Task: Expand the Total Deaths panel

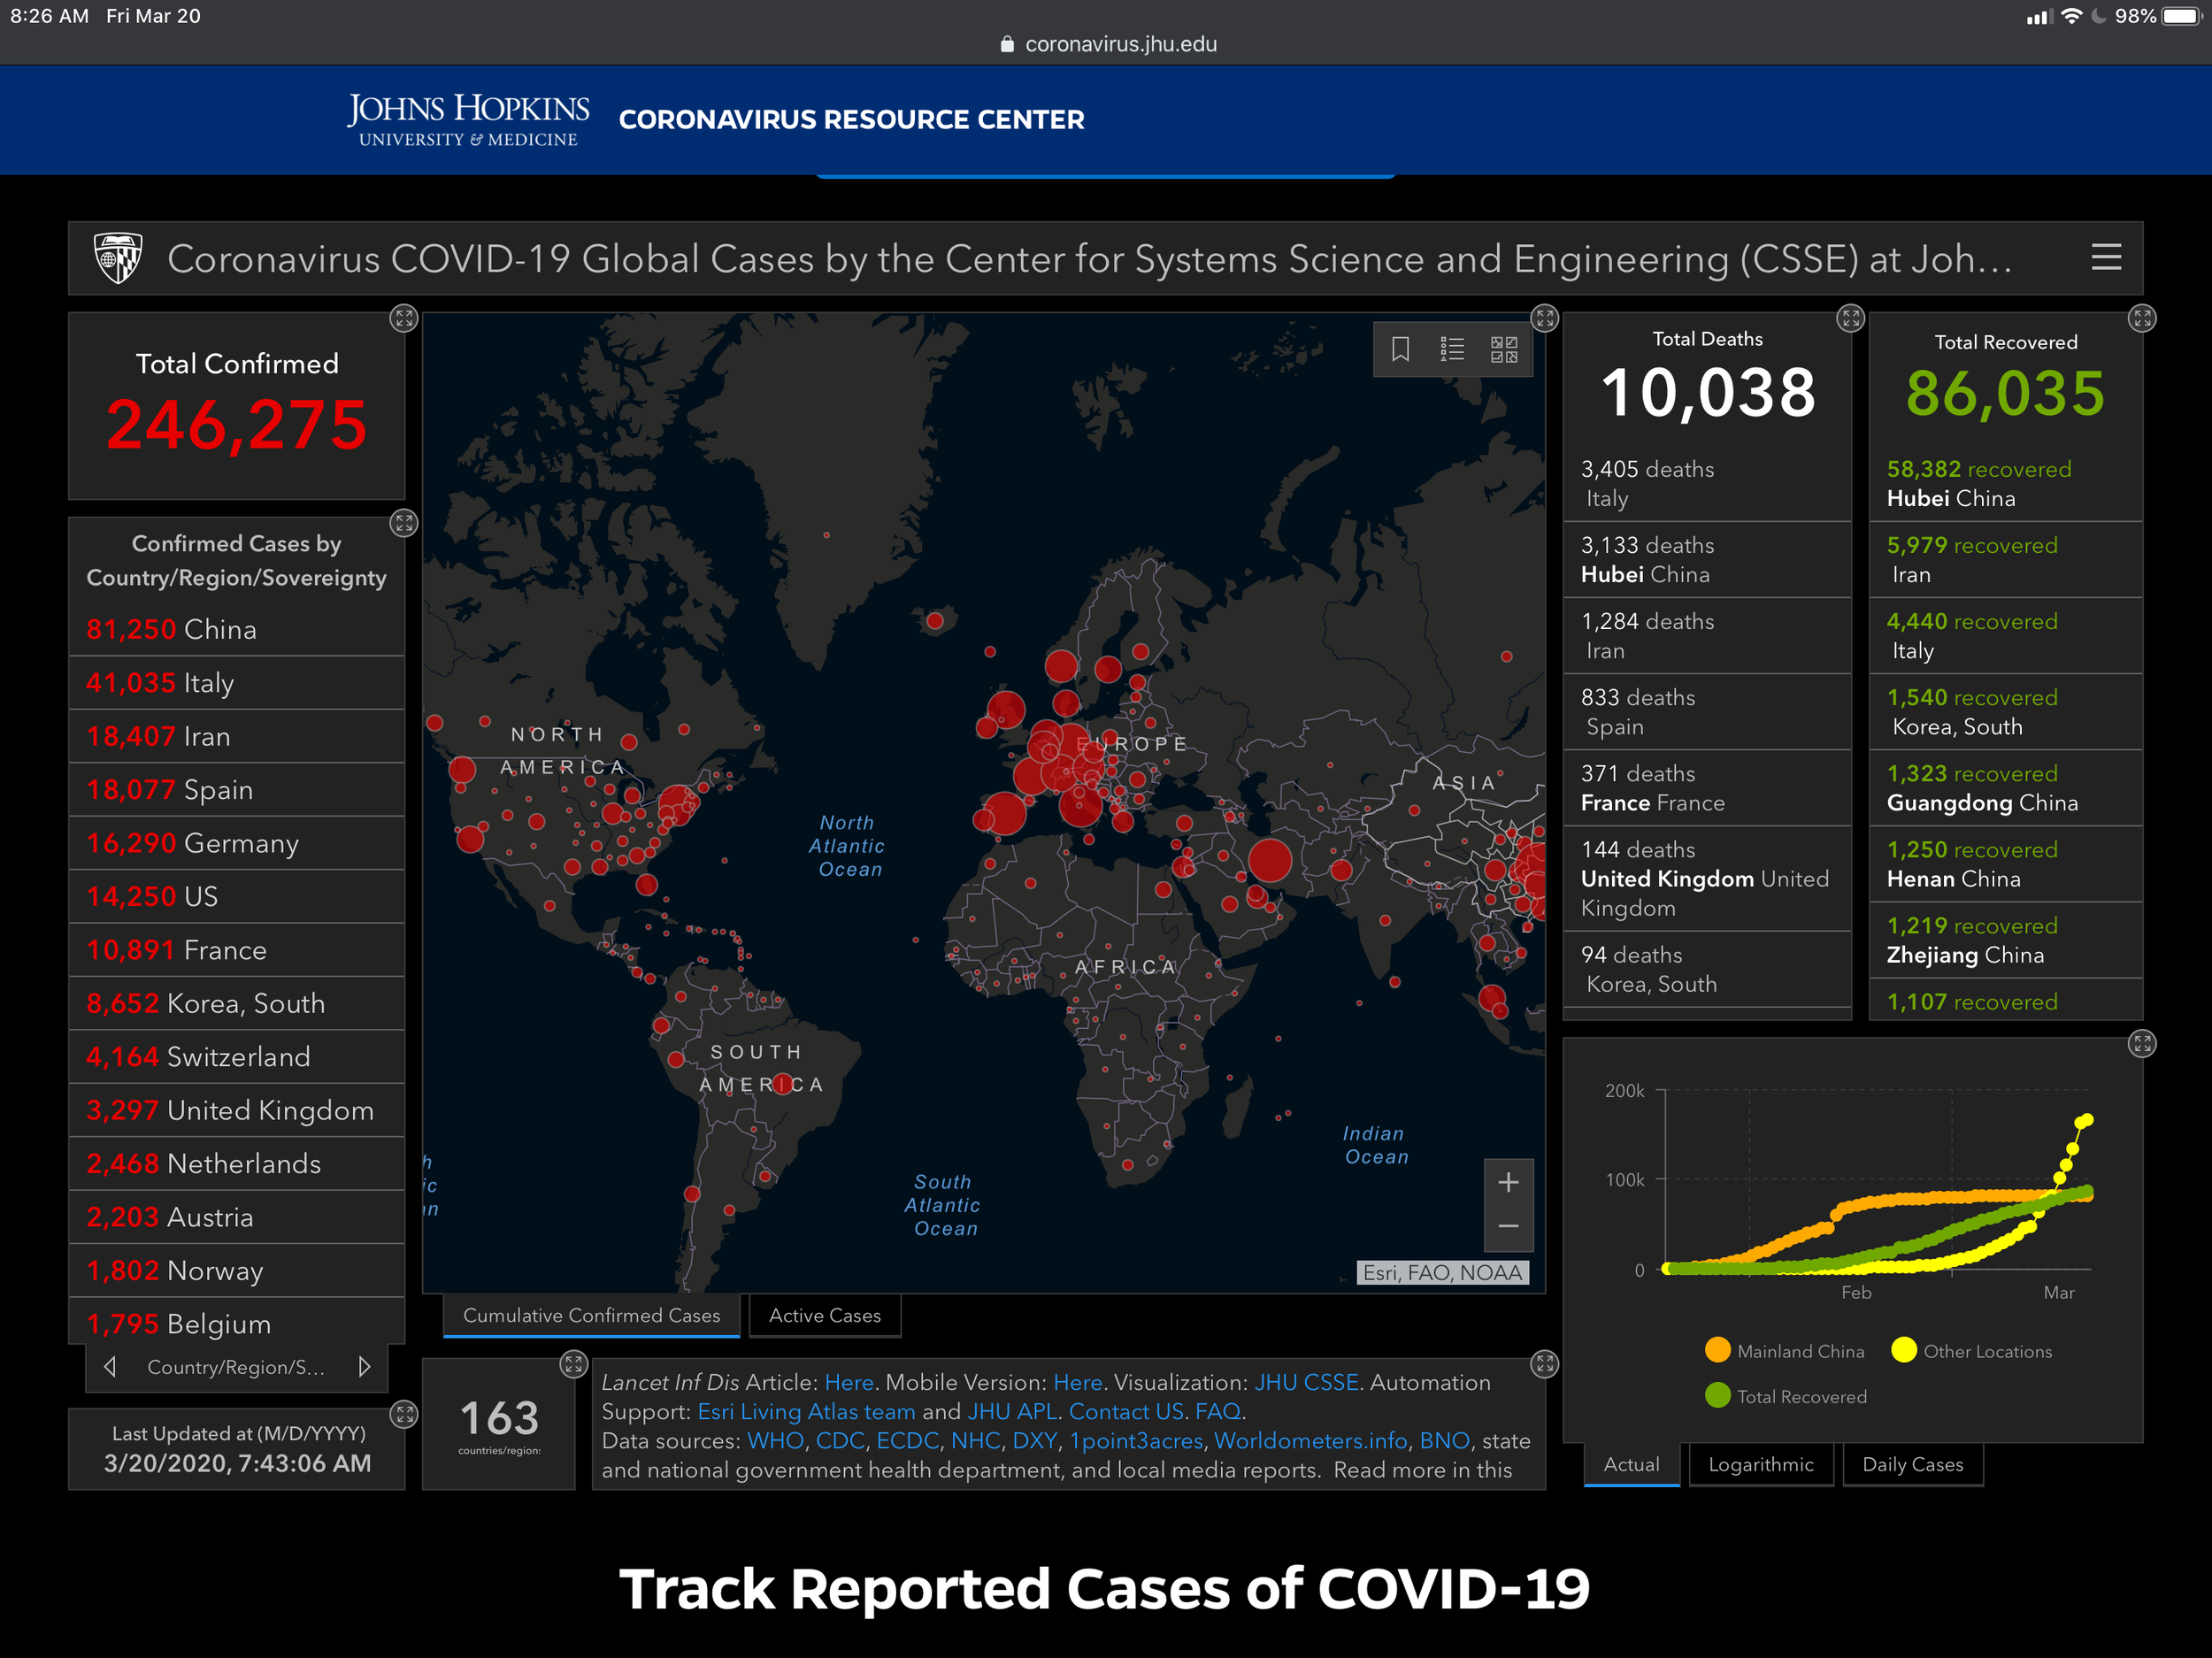Action: (1850, 319)
